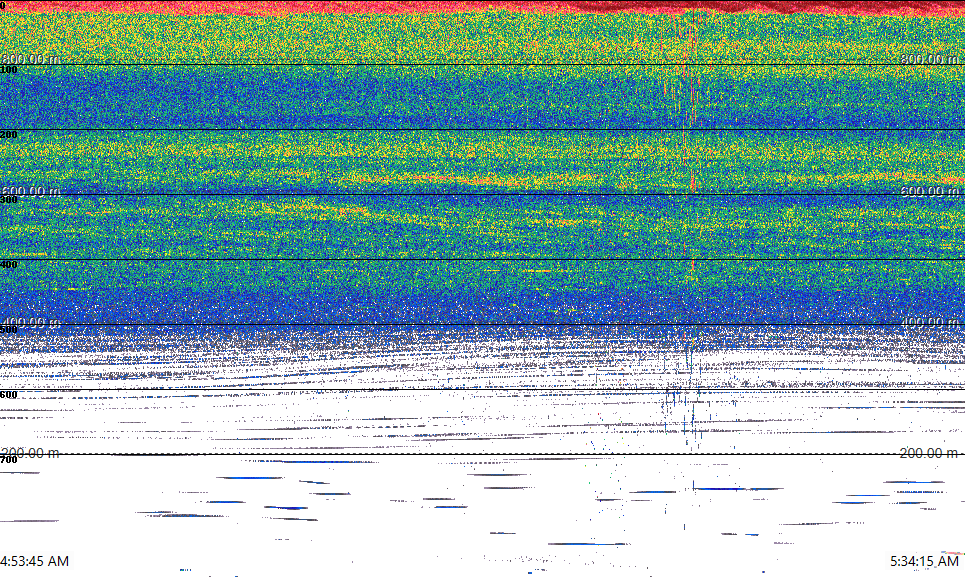Select the 300 depth scale label

pos(9,200)
